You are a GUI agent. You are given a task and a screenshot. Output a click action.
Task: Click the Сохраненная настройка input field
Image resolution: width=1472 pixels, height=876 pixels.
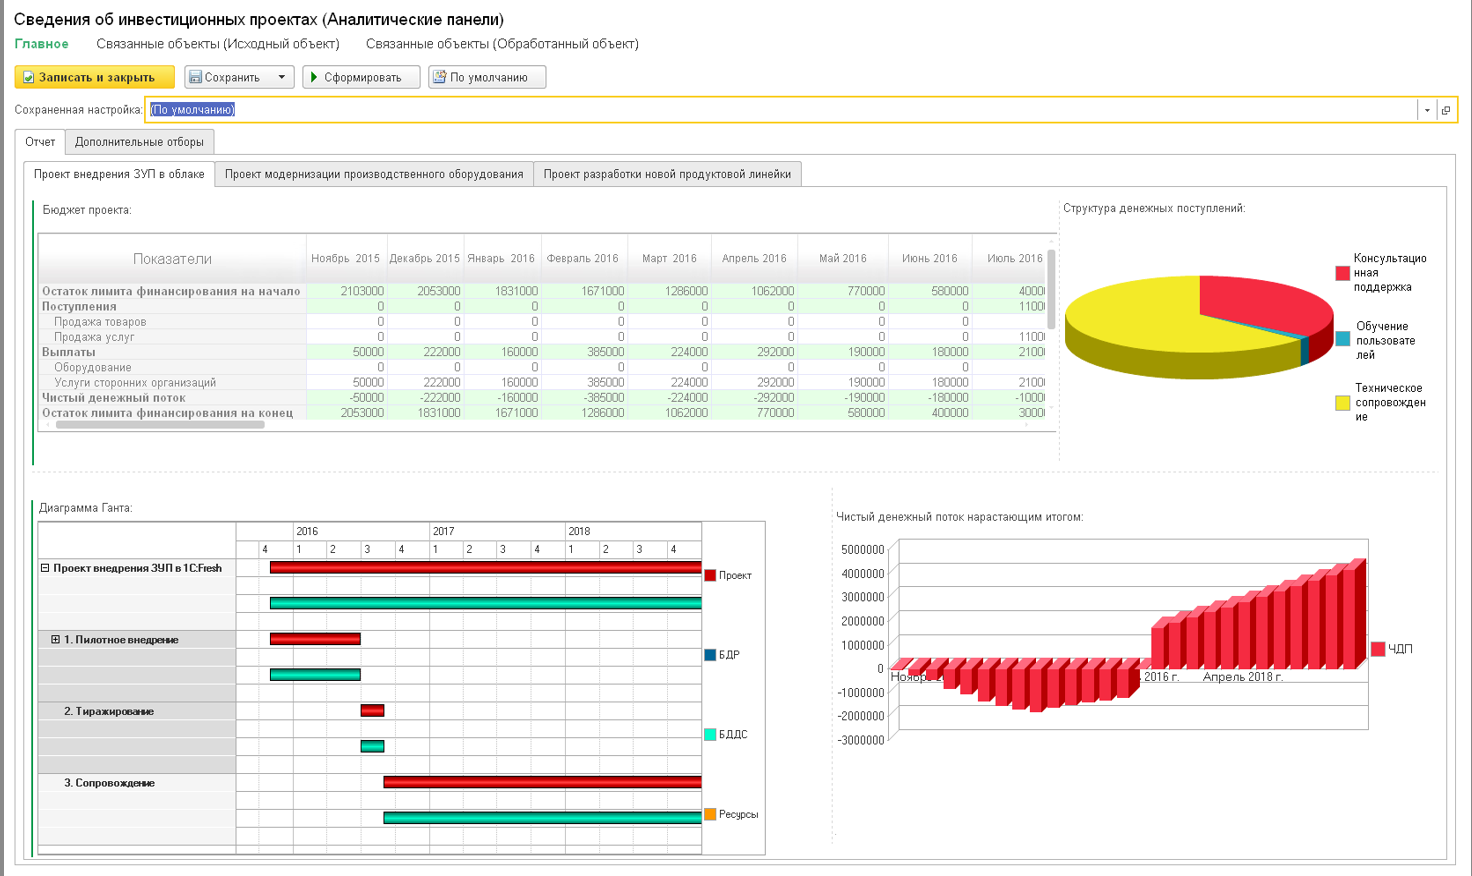[780, 110]
